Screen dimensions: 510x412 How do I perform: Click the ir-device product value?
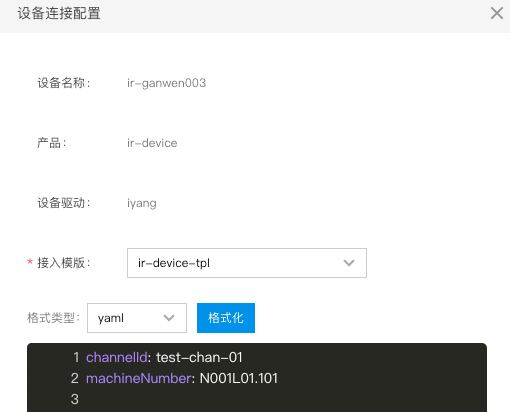tap(152, 143)
